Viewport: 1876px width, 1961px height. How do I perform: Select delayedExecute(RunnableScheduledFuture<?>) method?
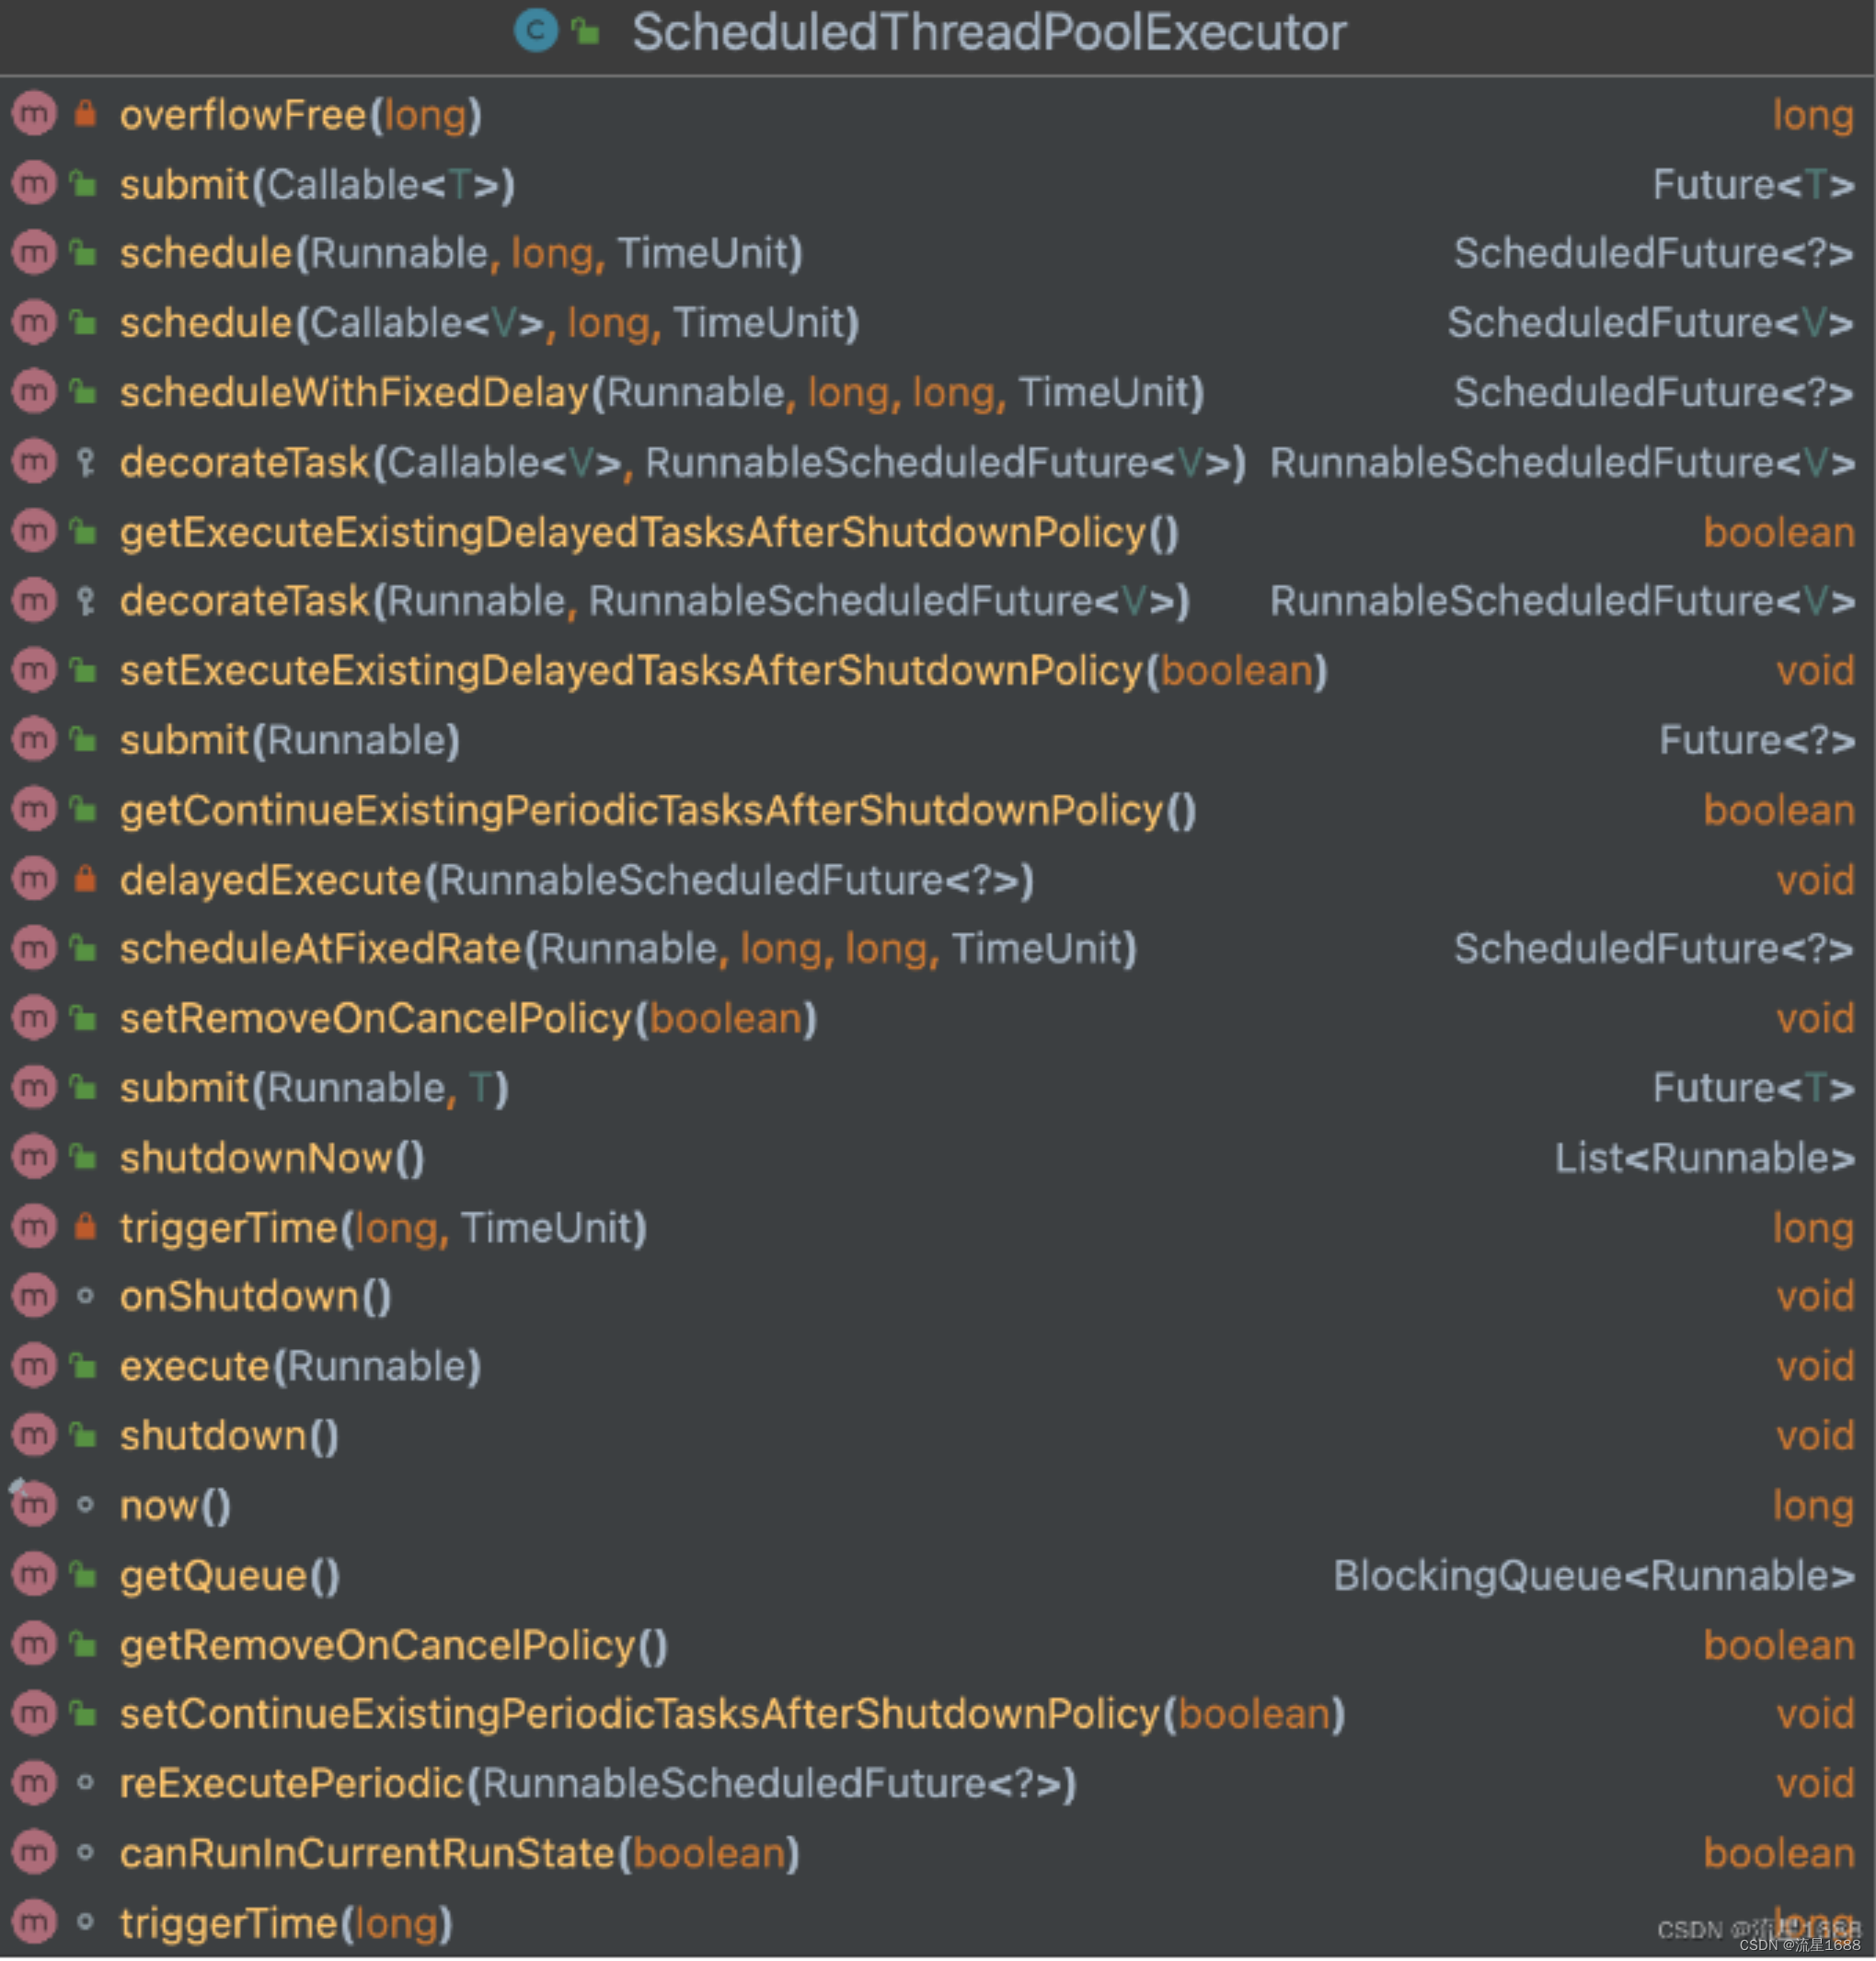coord(577,880)
